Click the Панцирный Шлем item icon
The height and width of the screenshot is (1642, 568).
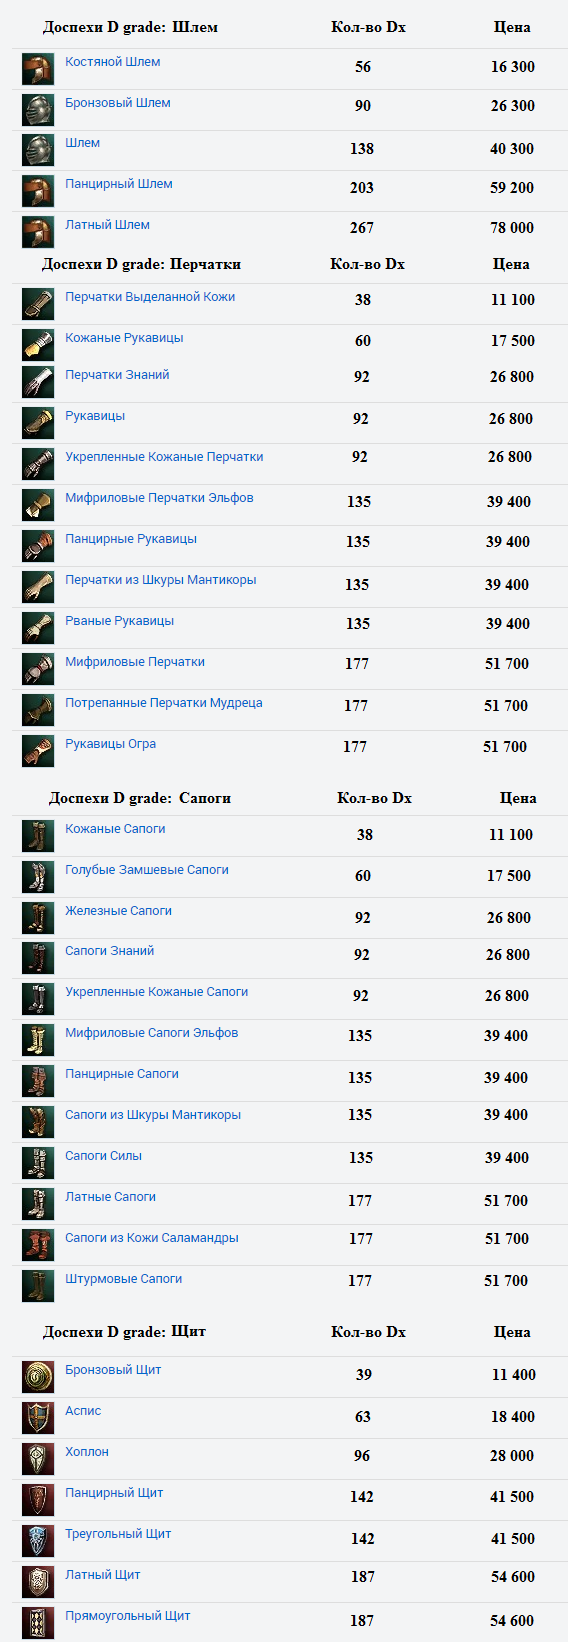pyautogui.click(x=38, y=191)
